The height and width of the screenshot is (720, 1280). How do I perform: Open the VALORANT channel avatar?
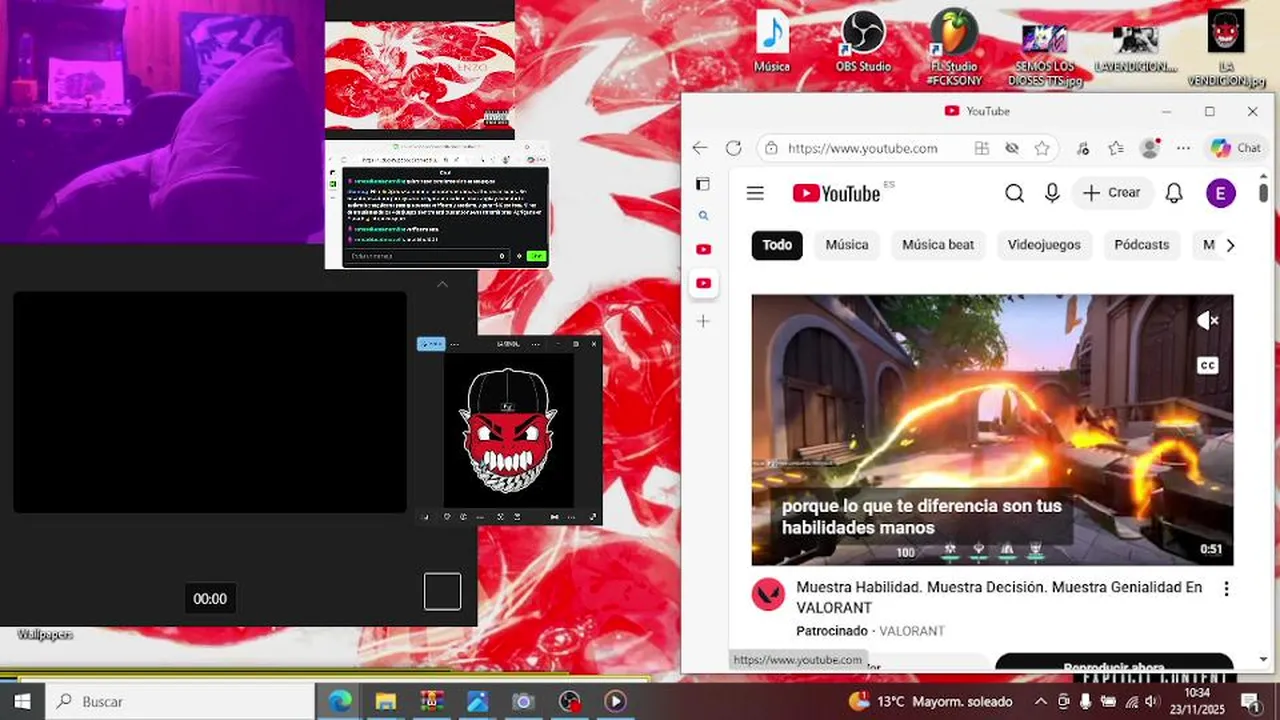click(x=769, y=594)
